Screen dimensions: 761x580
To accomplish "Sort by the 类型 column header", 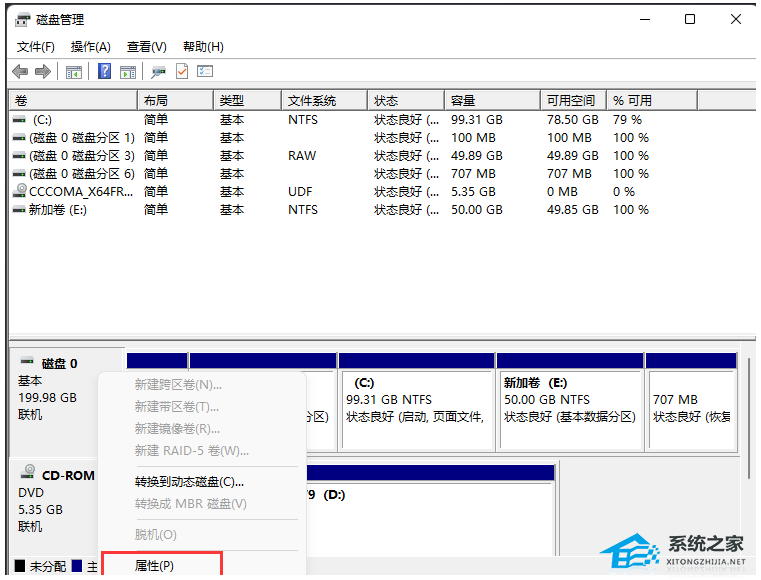I will pos(248,100).
